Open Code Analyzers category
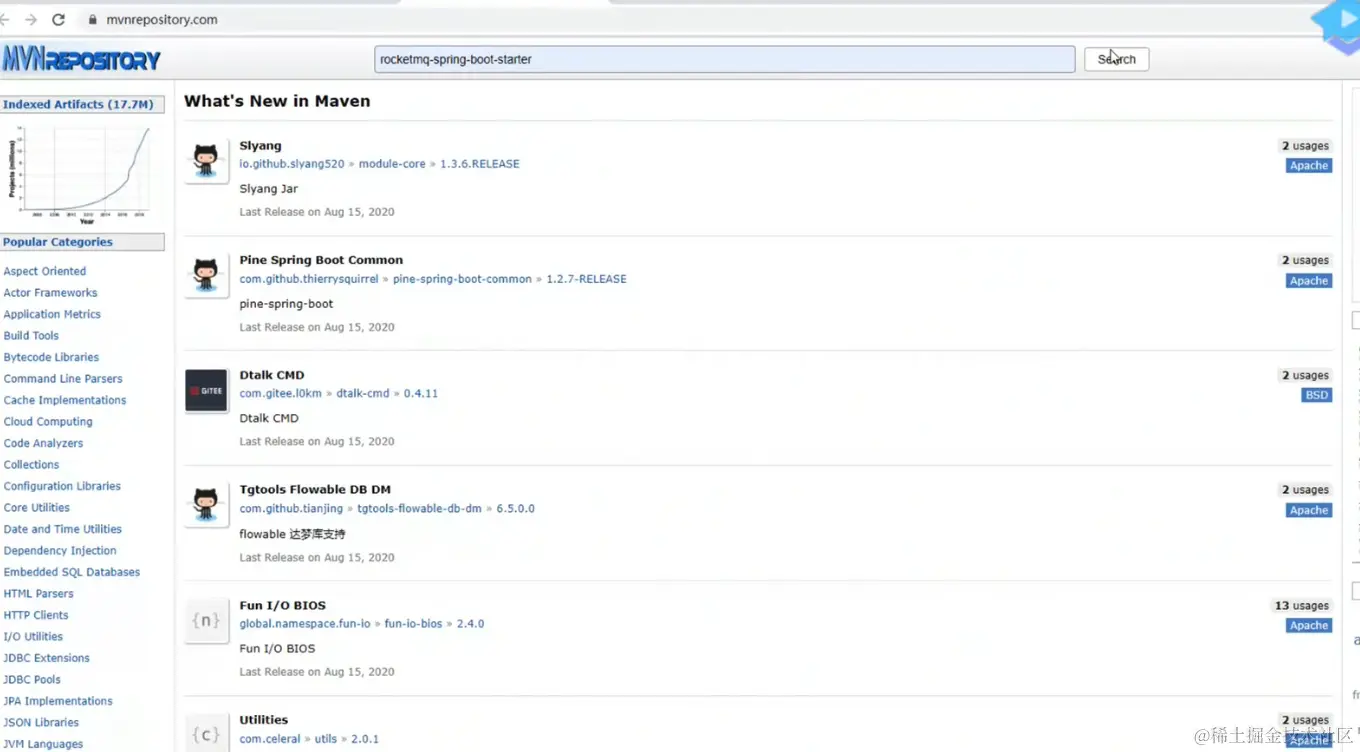The height and width of the screenshot is (752, 1360). point(43,443)
